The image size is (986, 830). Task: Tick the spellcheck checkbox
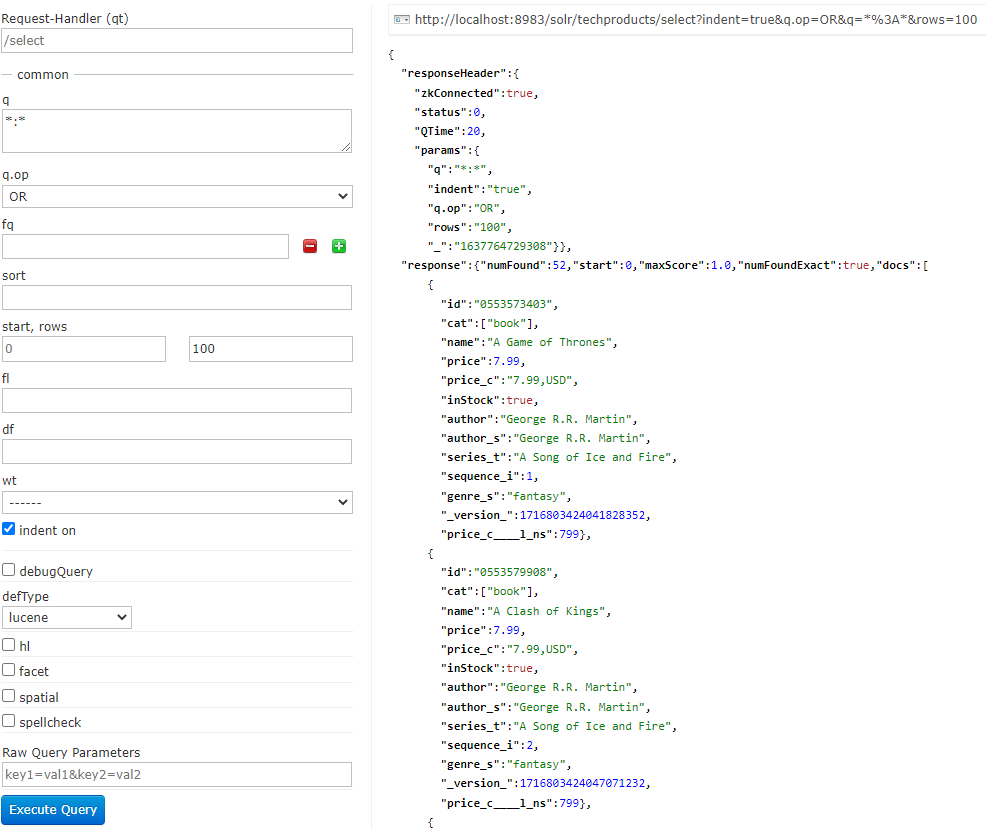9,721
